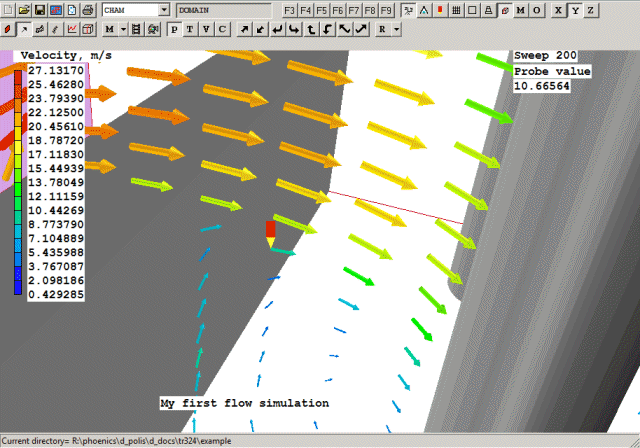640x448 pixels.
Task: Toggle the Y plane button
Action: 574,9
